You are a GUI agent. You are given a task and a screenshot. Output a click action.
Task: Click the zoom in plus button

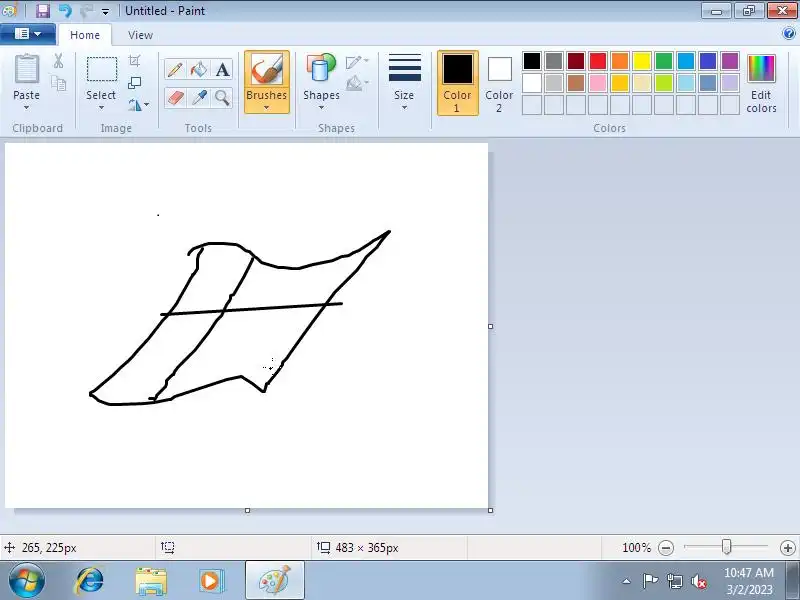point(788,548)
